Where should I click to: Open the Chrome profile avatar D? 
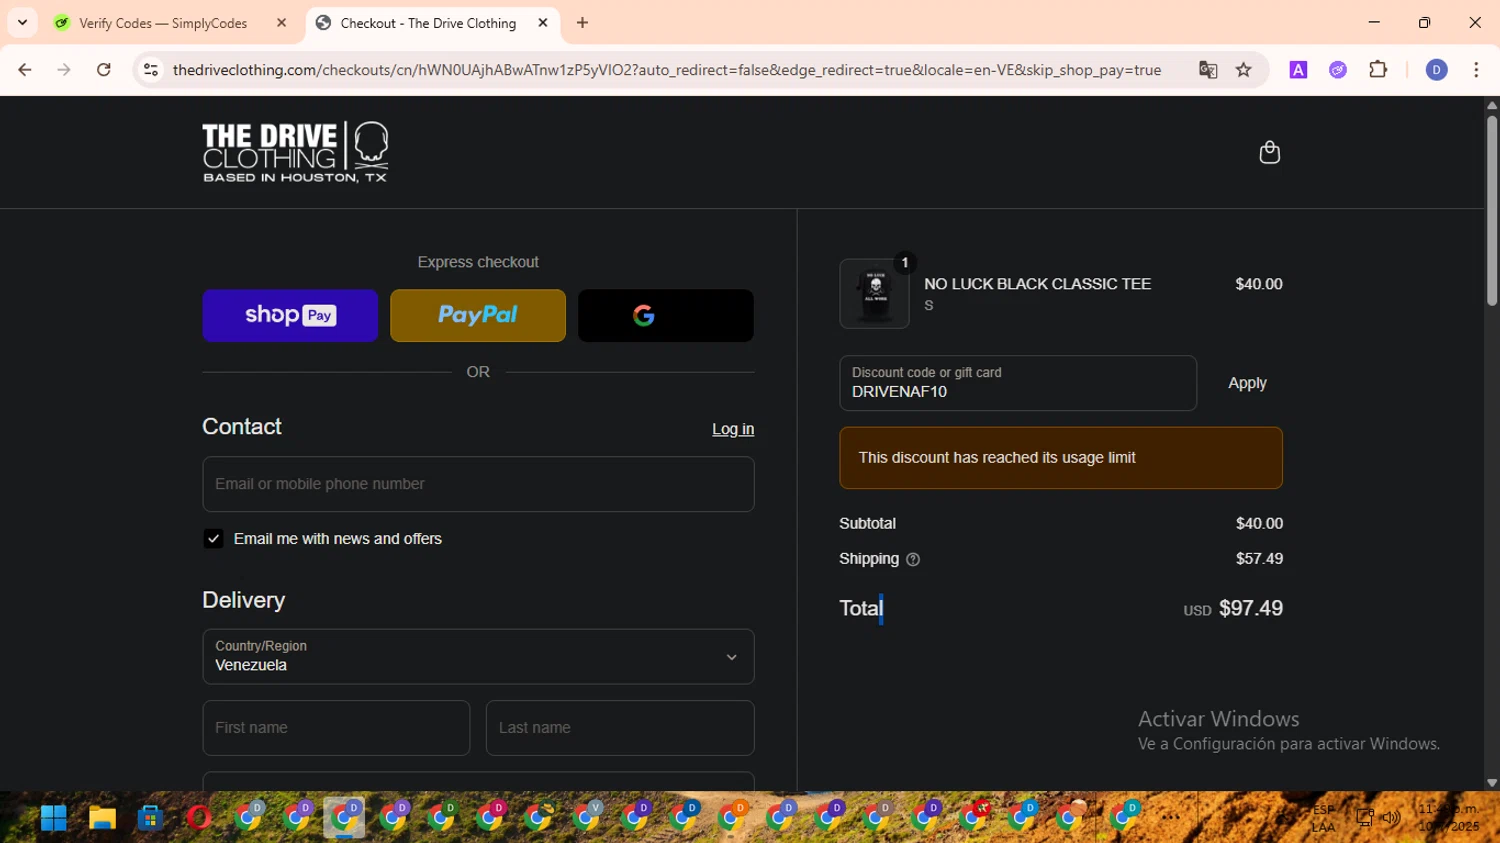pos(1436,70)
